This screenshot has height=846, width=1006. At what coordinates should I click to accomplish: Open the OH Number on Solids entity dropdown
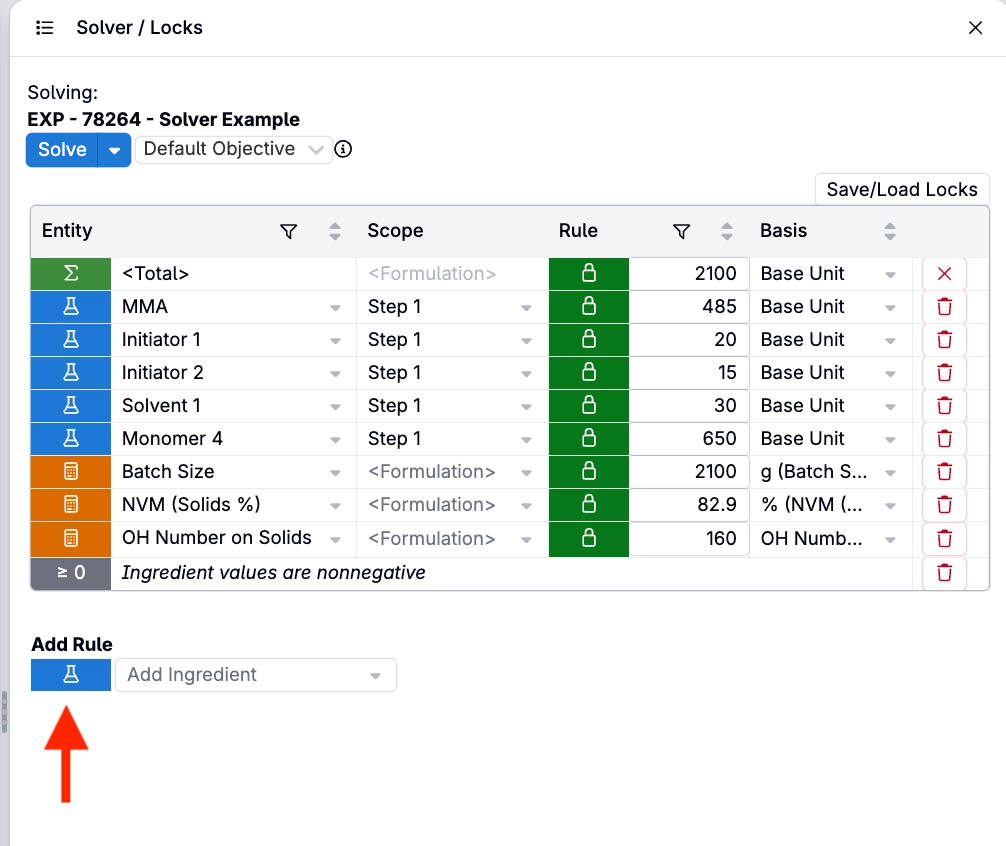point(335,540)
